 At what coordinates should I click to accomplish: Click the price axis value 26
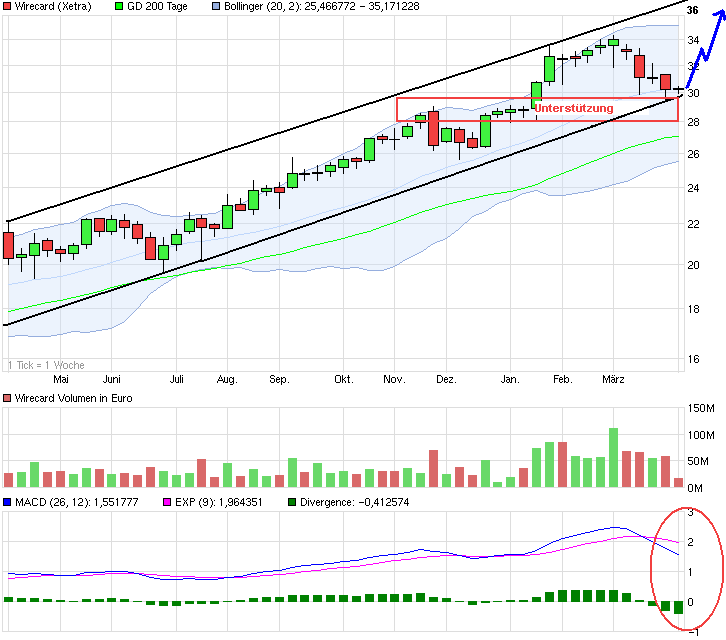tap(693, 154)
